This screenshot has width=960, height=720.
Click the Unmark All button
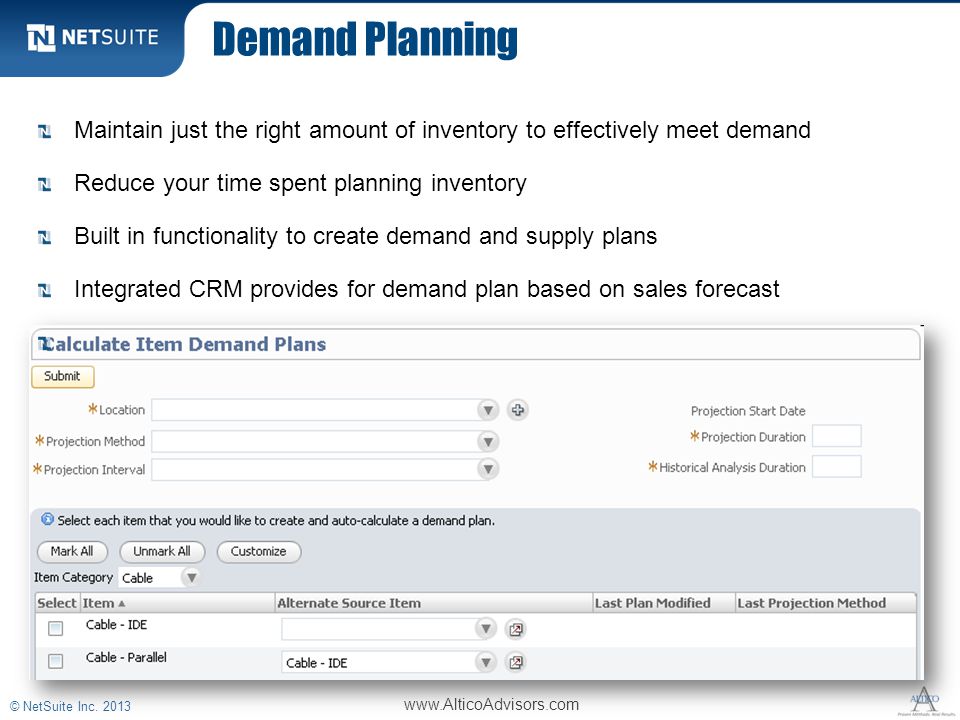pos(162,552)
